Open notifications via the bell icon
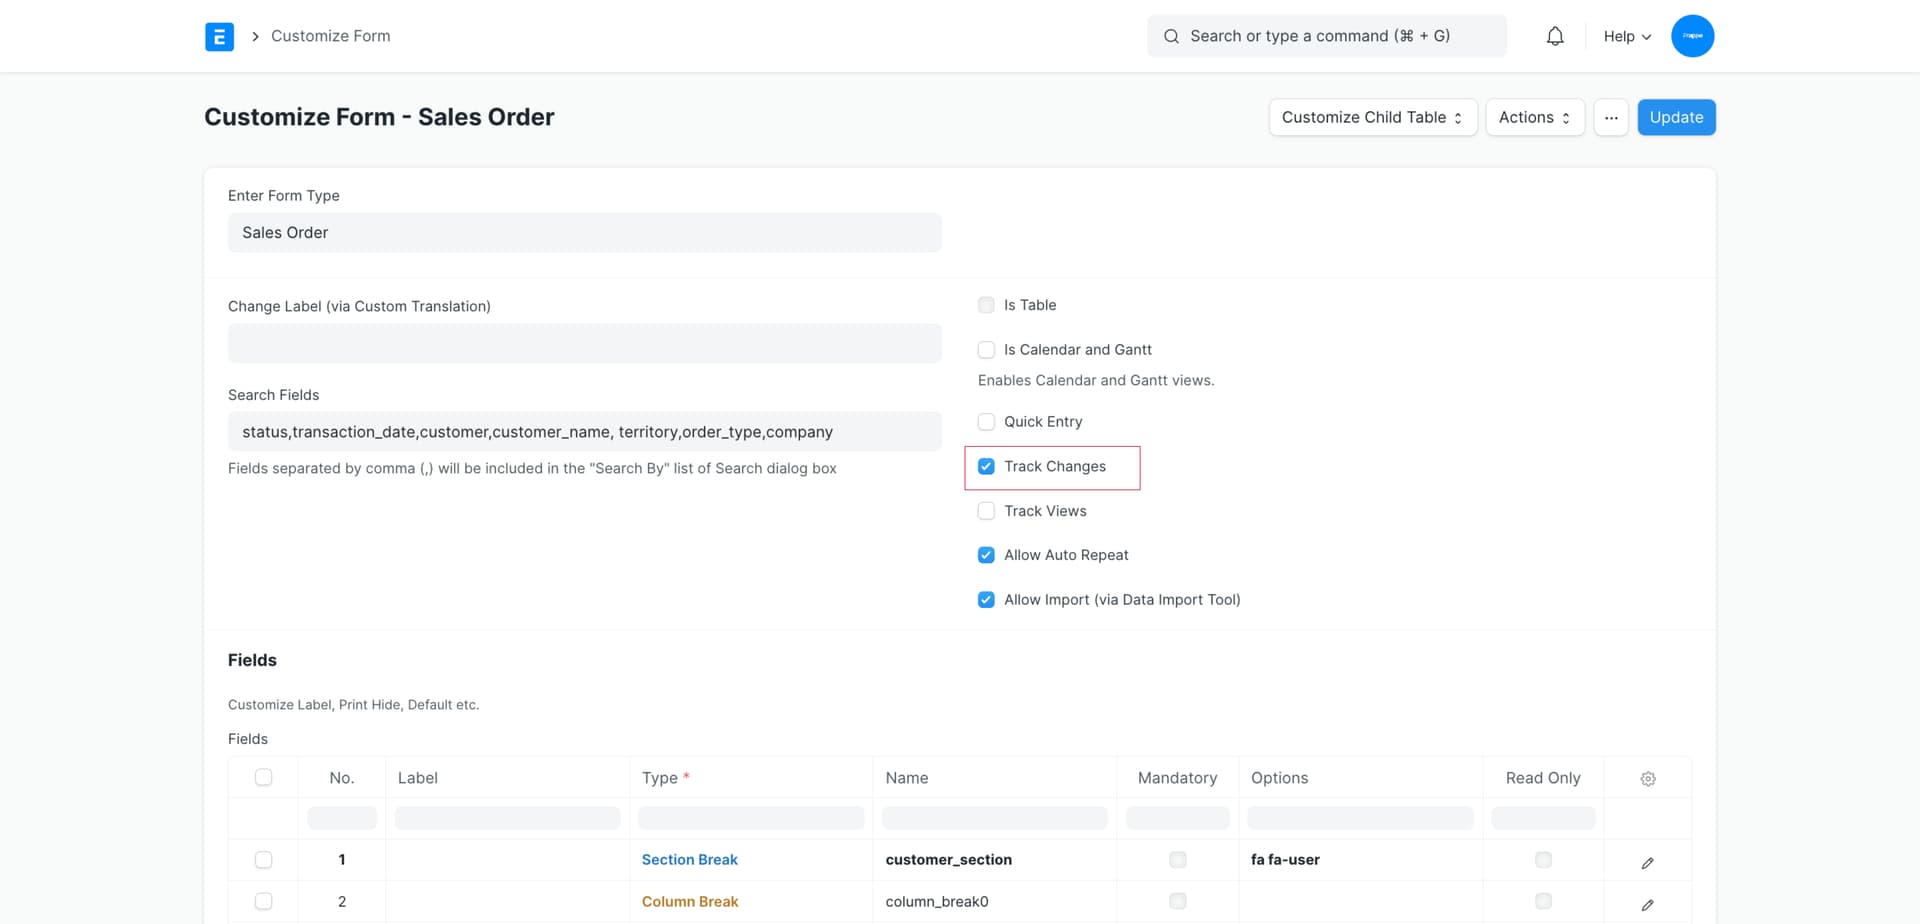1920x924 pixels. [1554, 35]
